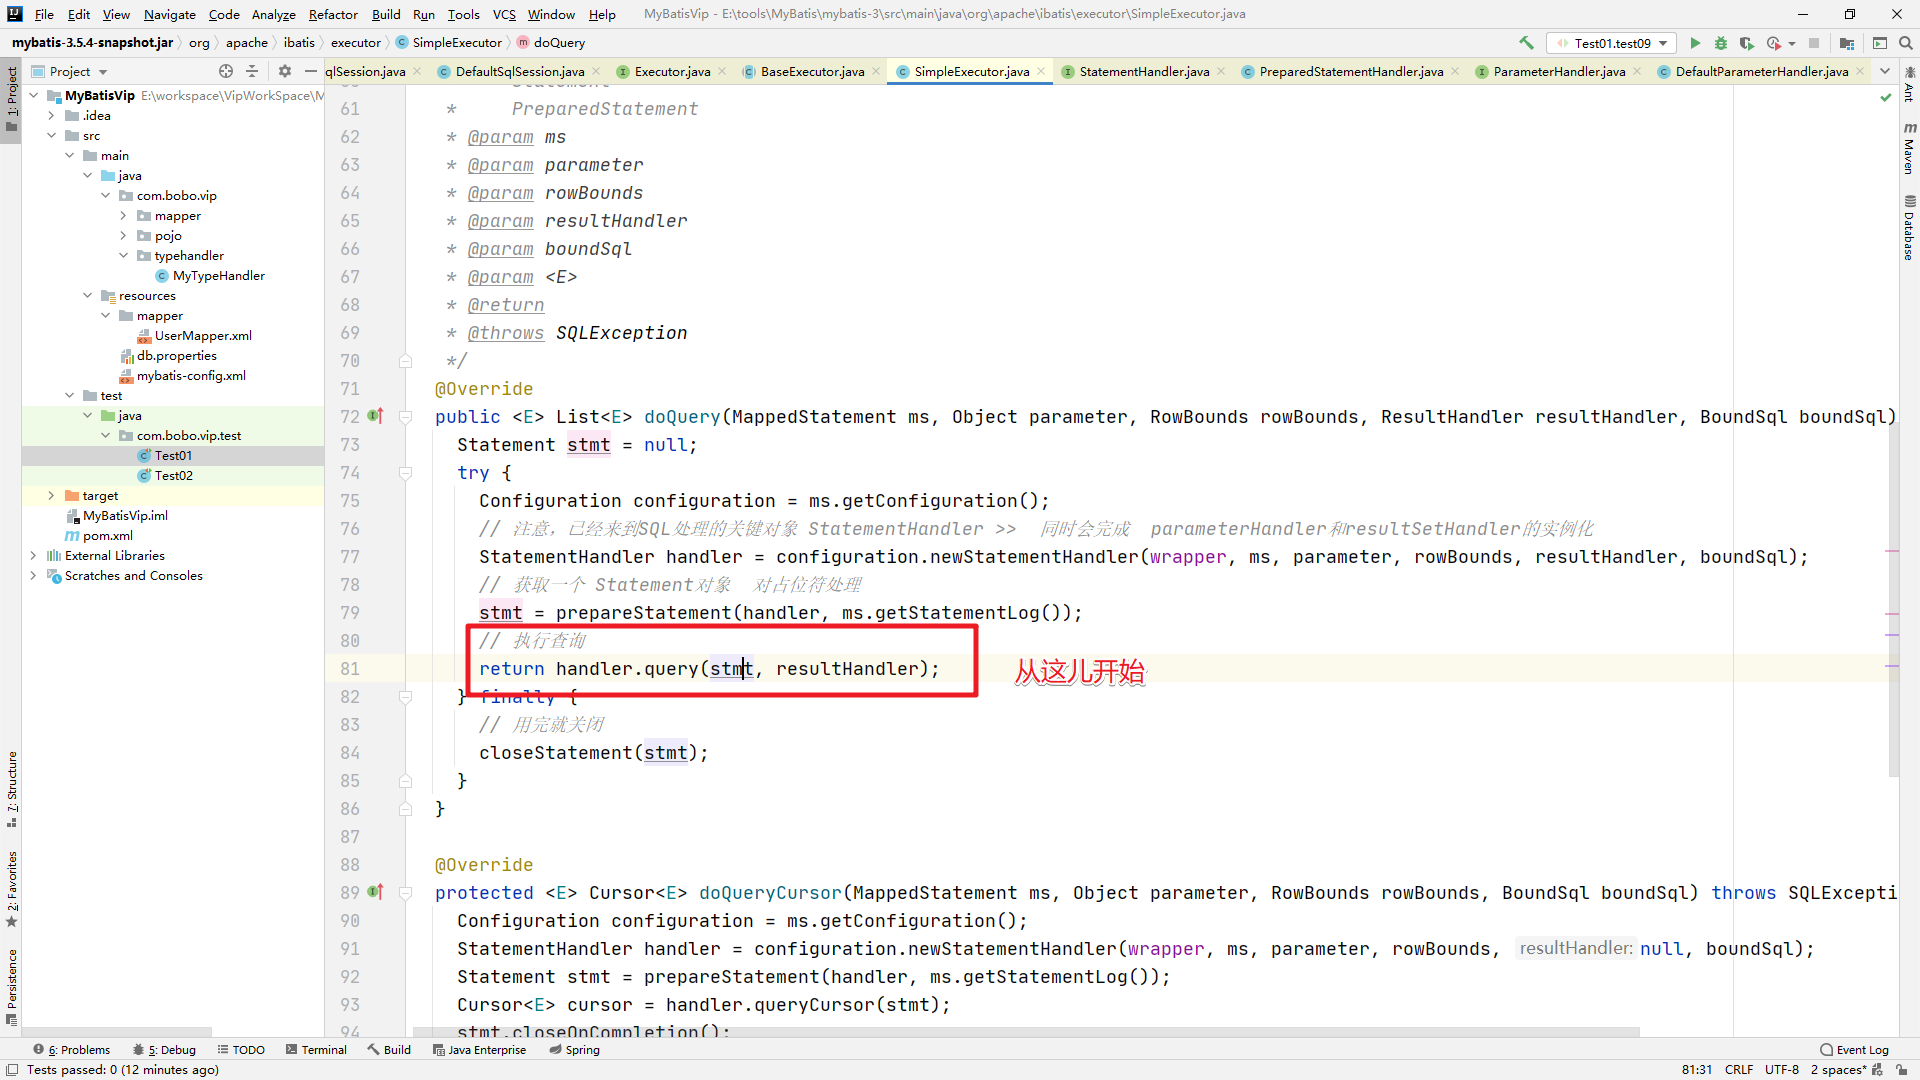Click the Build Project hammer icon
The width and height of the screenshot is (1920, 1080).
coord(1526,43)
